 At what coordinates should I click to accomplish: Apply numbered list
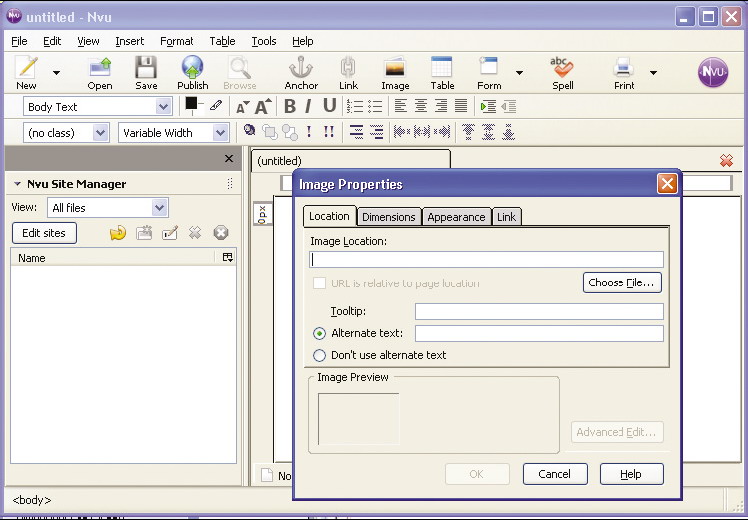(354, 106)
